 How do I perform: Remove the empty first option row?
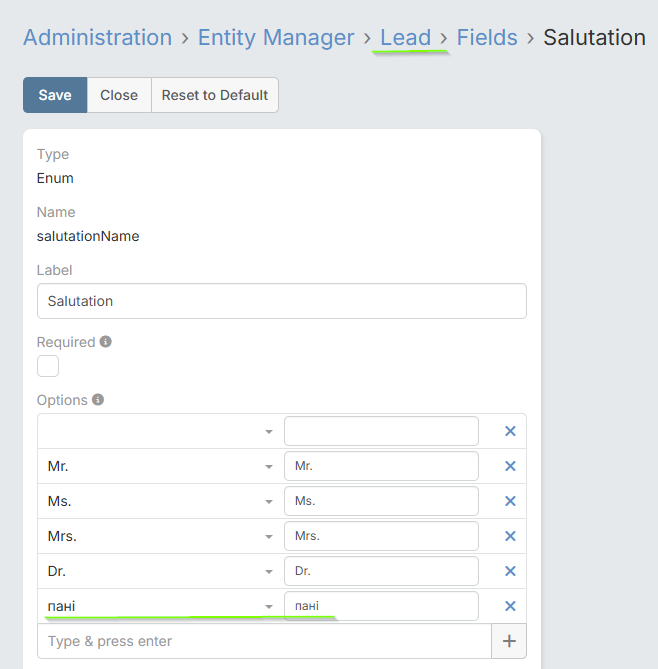click(x=510, y=431)
